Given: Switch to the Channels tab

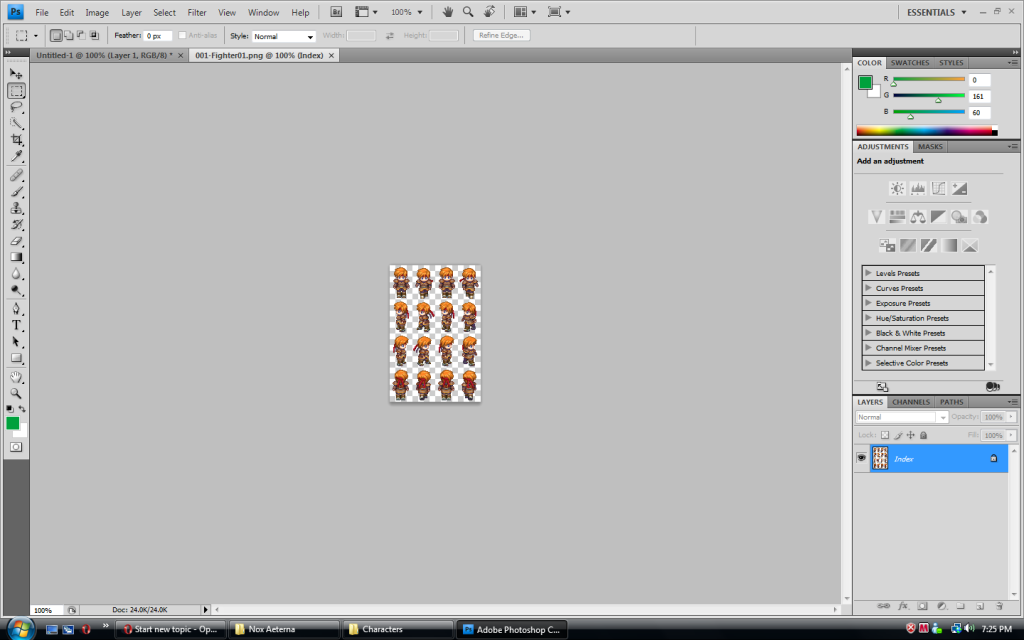Looking at the screenshot, I should [x=910, y=402].
